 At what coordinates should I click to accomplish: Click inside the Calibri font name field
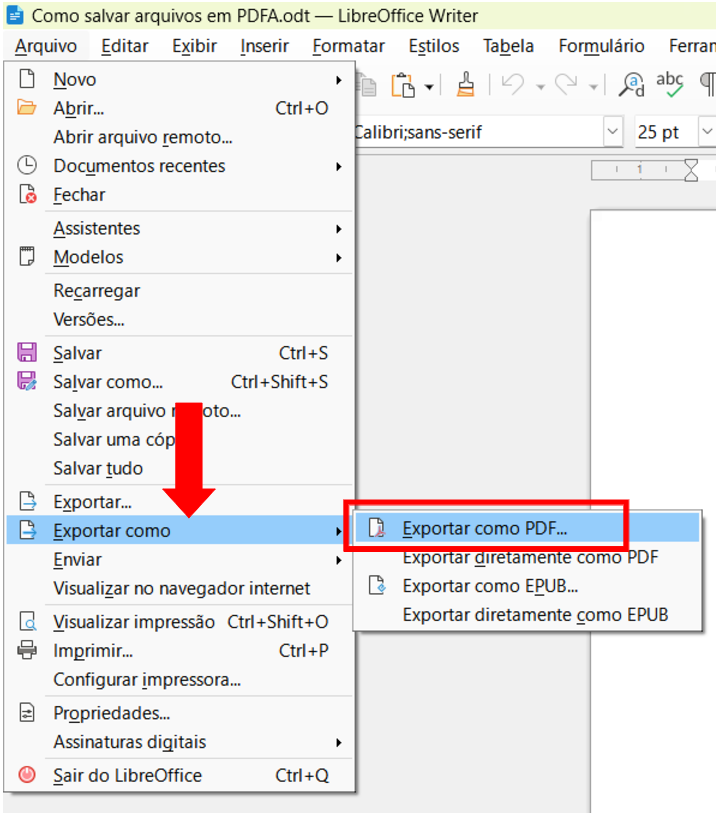click(470, 132)
